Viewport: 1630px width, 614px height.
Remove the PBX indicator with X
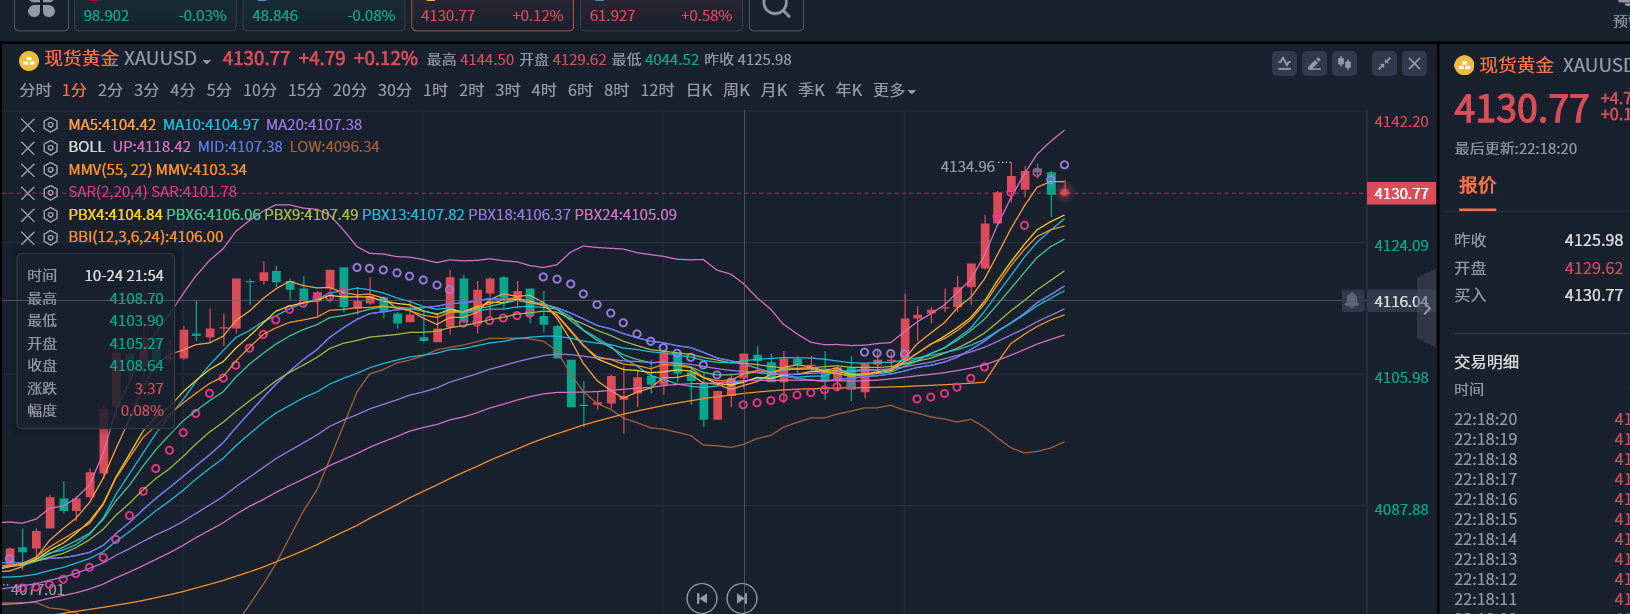28,215
